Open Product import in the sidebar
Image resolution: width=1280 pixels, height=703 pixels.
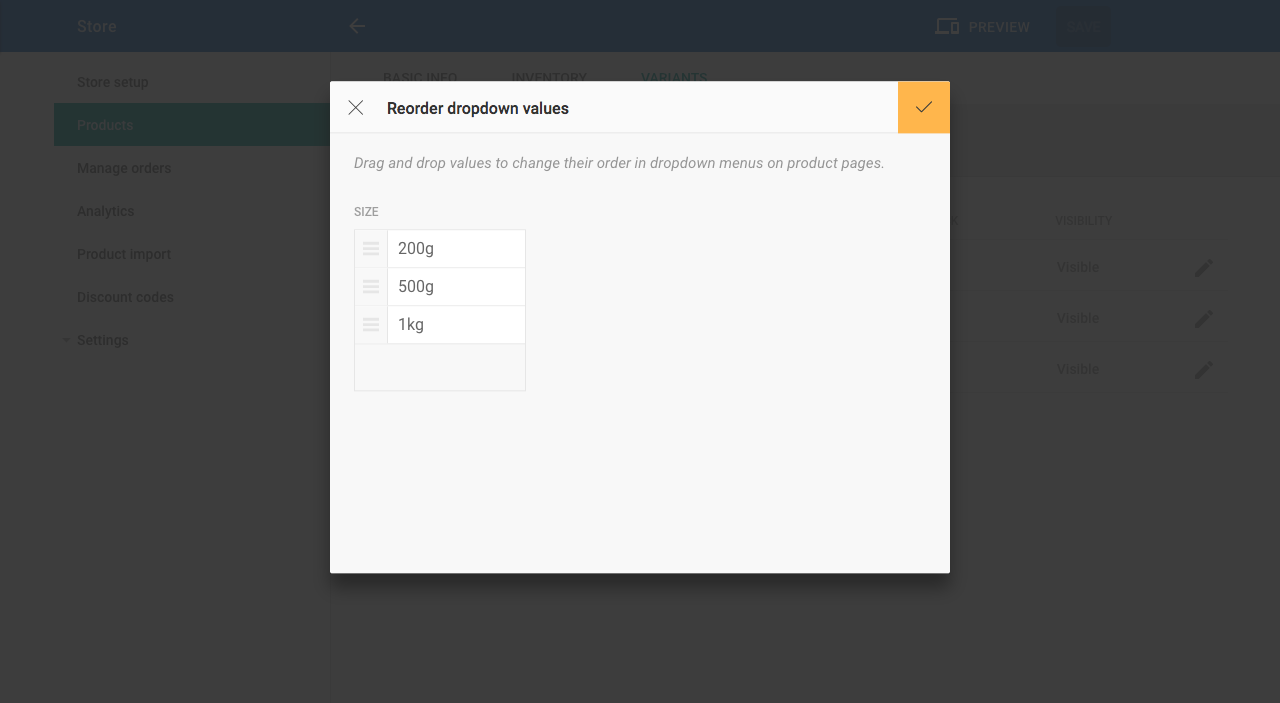[x=124, y=254]
